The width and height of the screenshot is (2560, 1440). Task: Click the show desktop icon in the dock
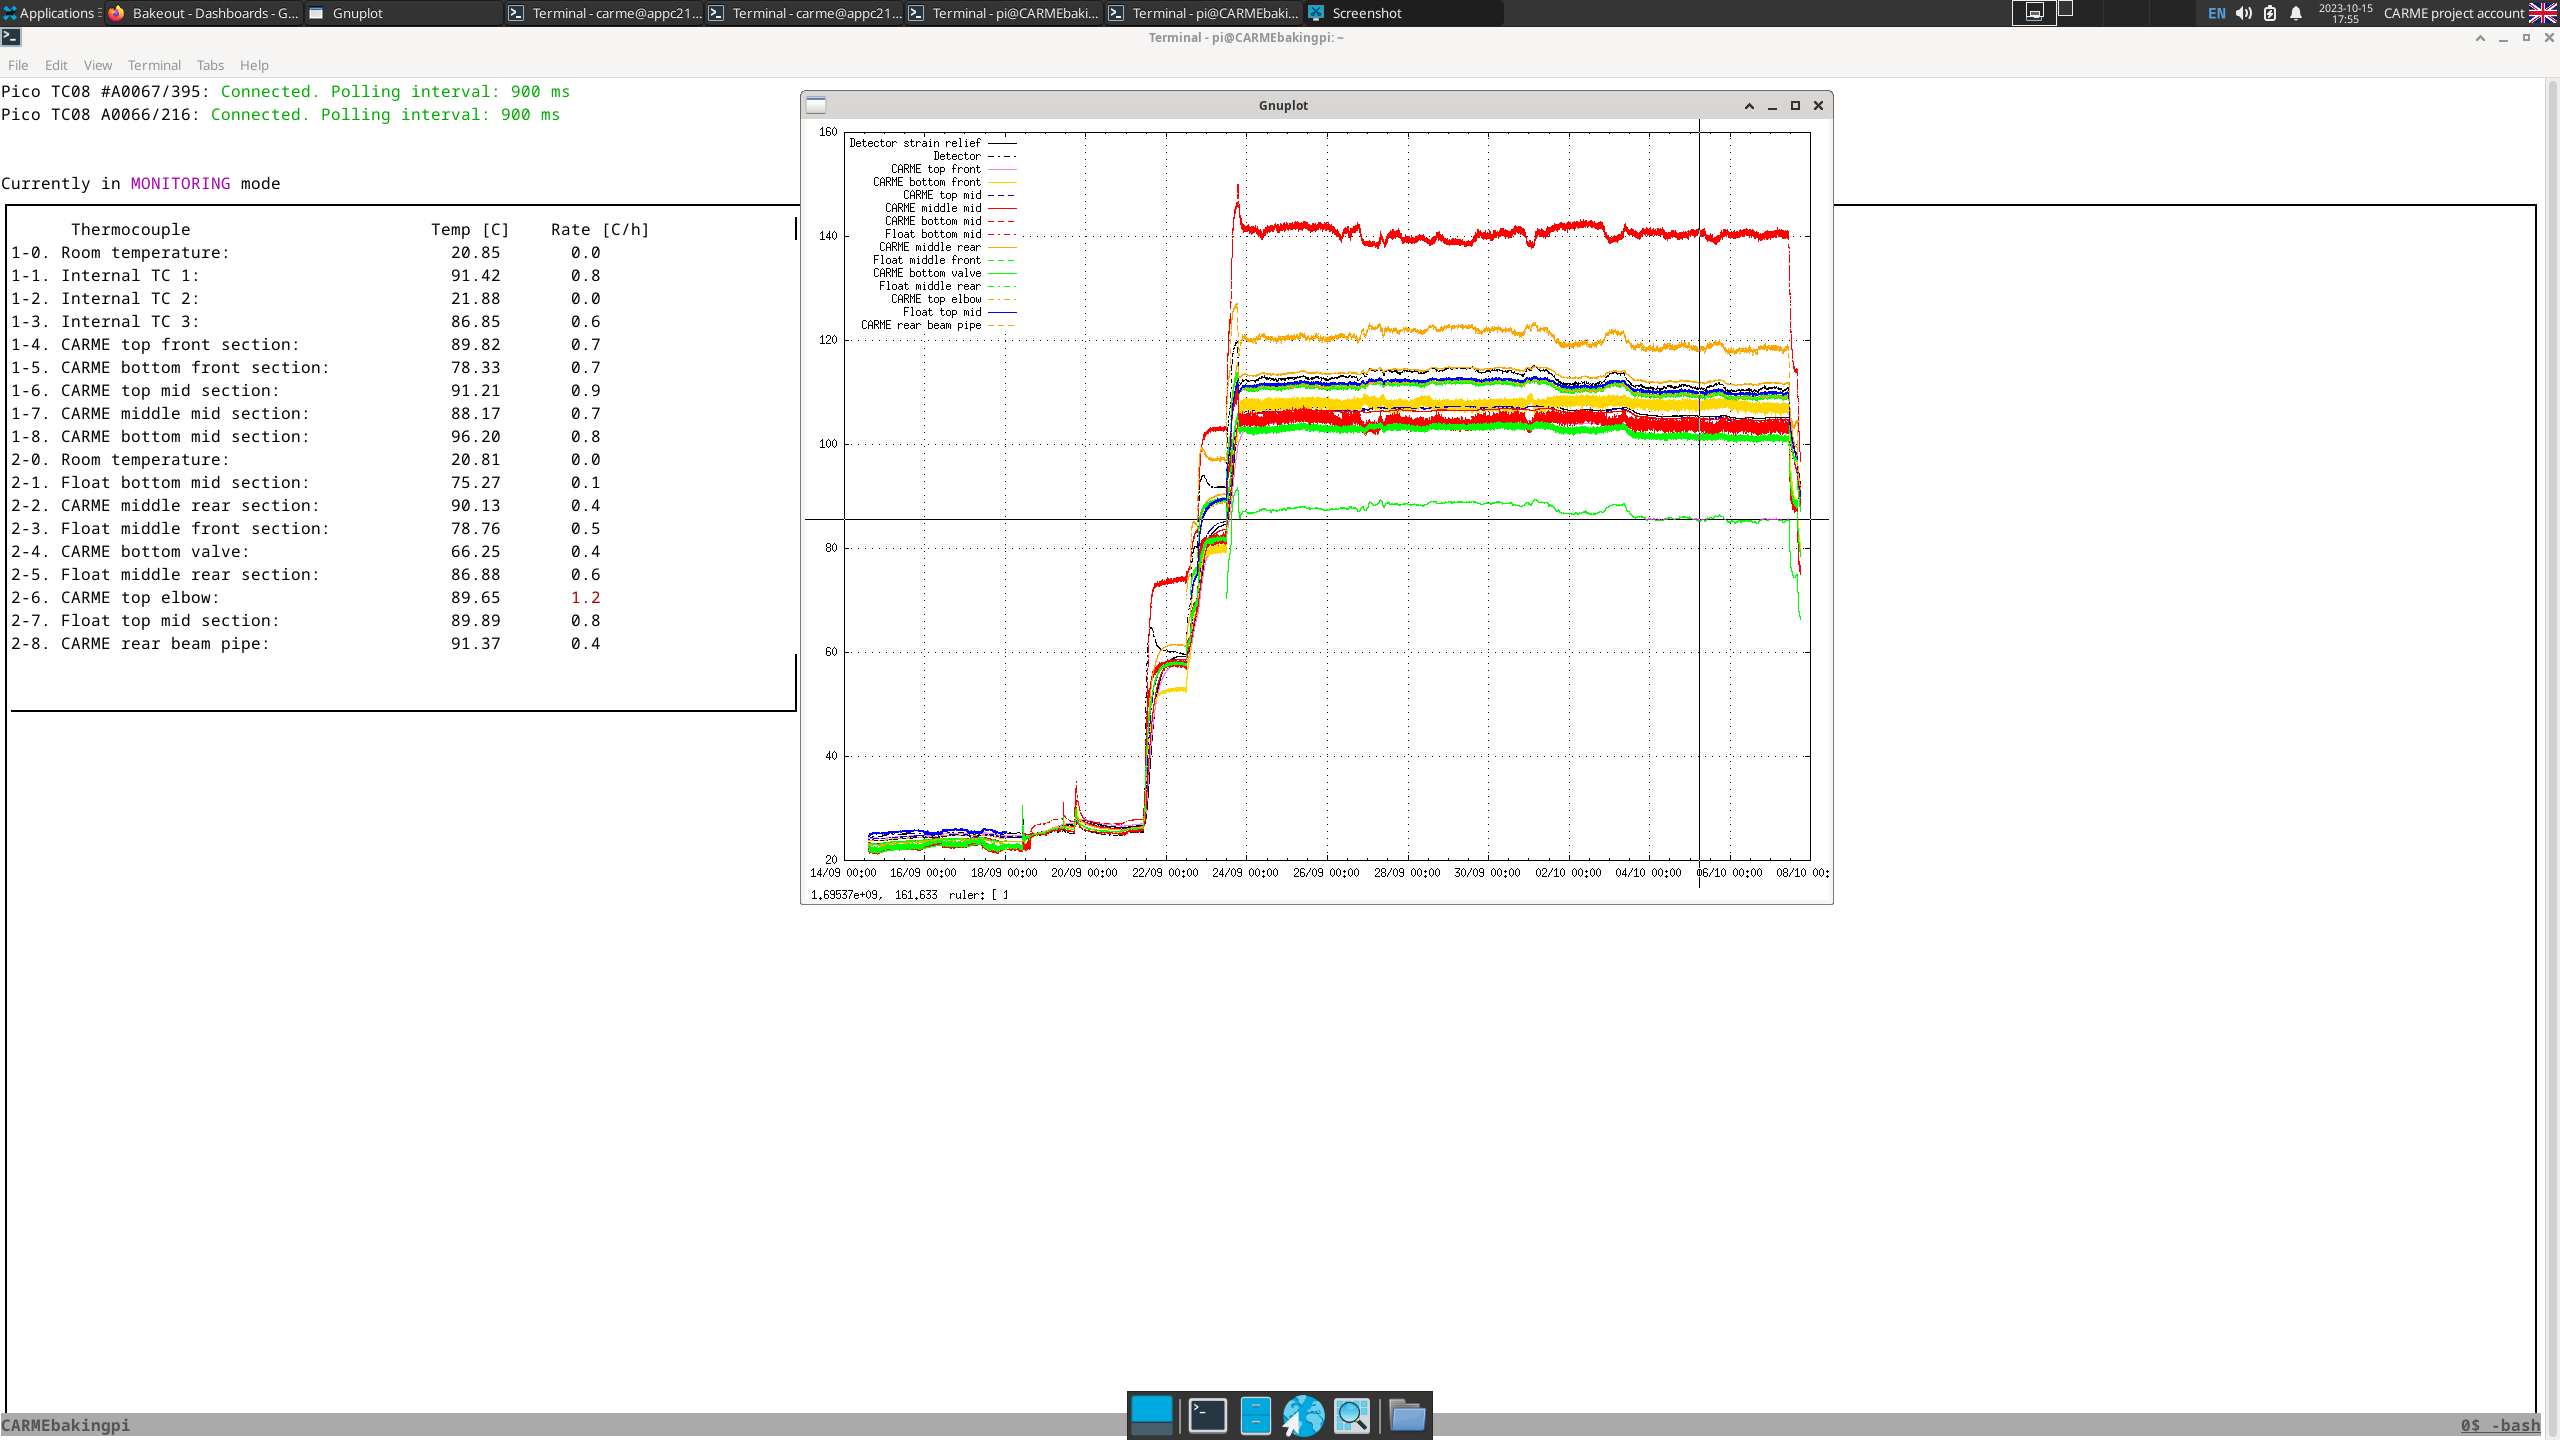point(1151,1415)
